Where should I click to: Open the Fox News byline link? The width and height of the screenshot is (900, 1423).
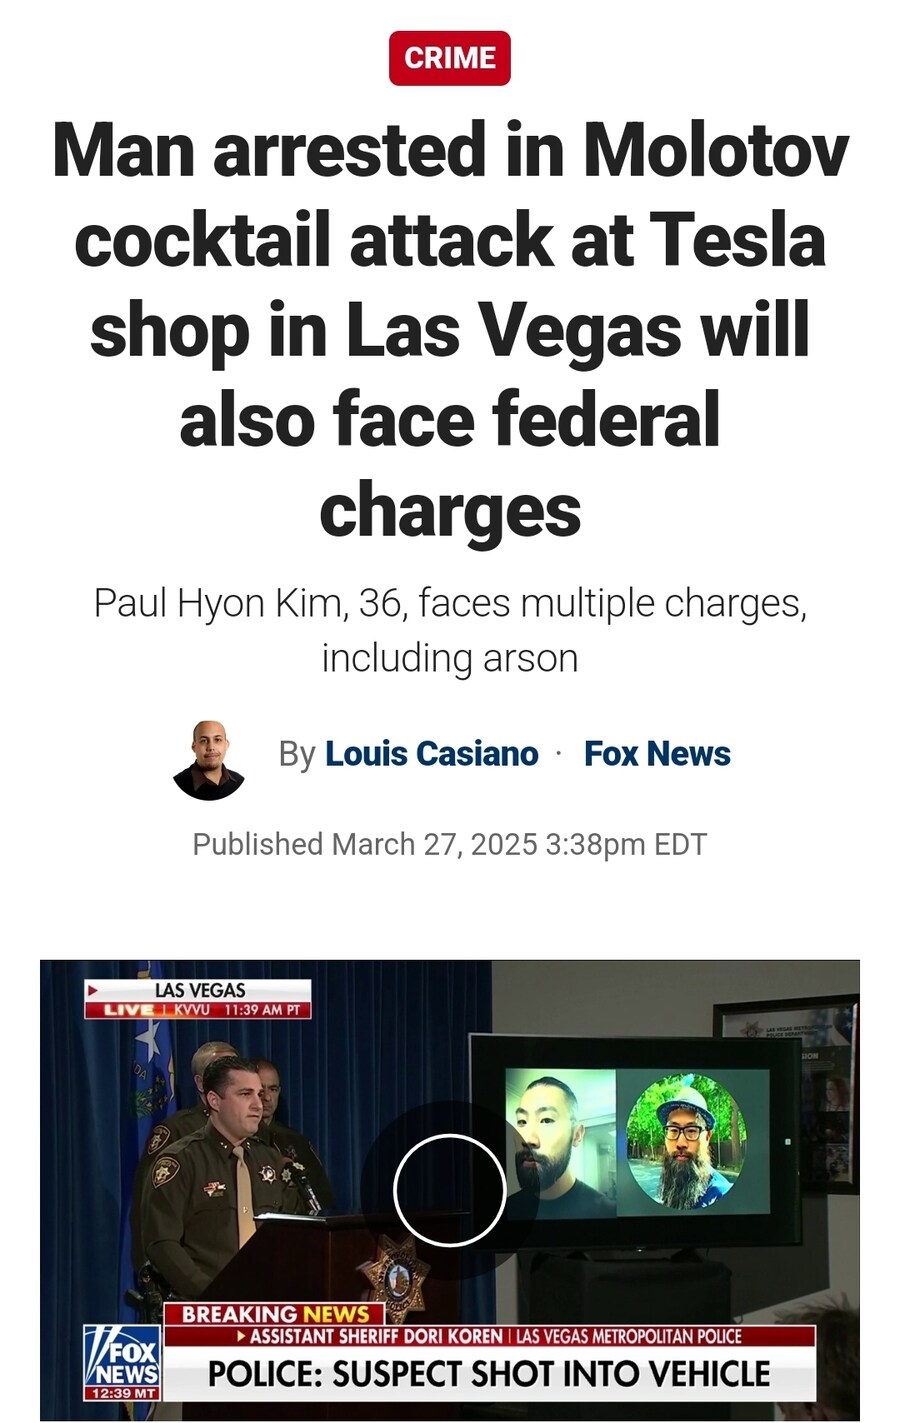pos(657,753)
